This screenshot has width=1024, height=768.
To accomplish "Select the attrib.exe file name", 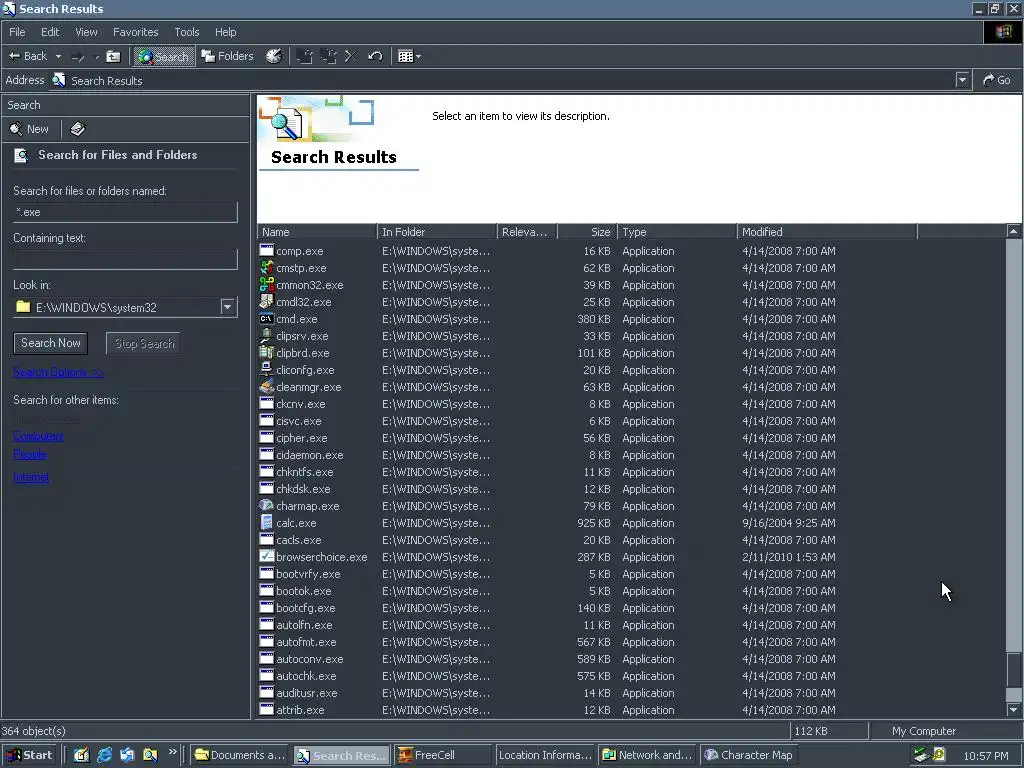I will click(300, 710).
